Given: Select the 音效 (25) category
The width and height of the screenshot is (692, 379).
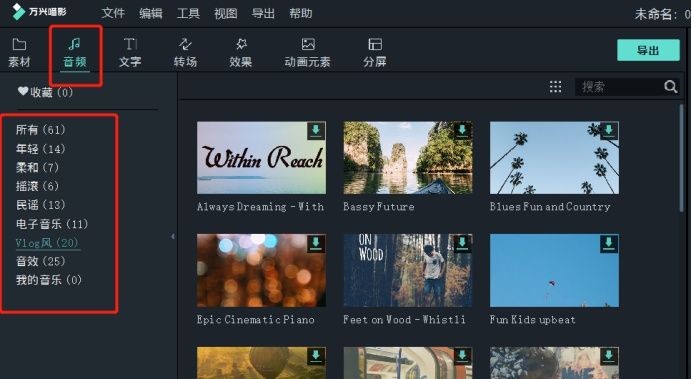Looking at the screenshot, I should [x=40, y=261].
